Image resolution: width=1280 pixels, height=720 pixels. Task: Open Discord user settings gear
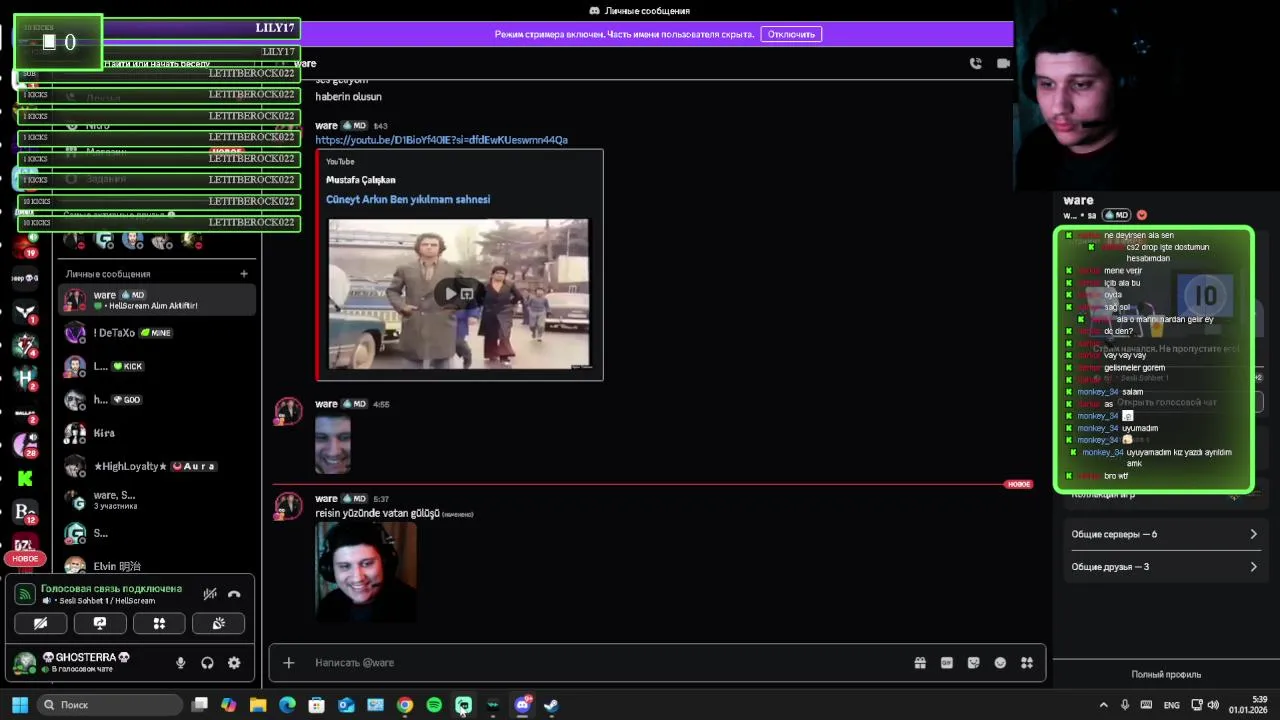(234, 662)
